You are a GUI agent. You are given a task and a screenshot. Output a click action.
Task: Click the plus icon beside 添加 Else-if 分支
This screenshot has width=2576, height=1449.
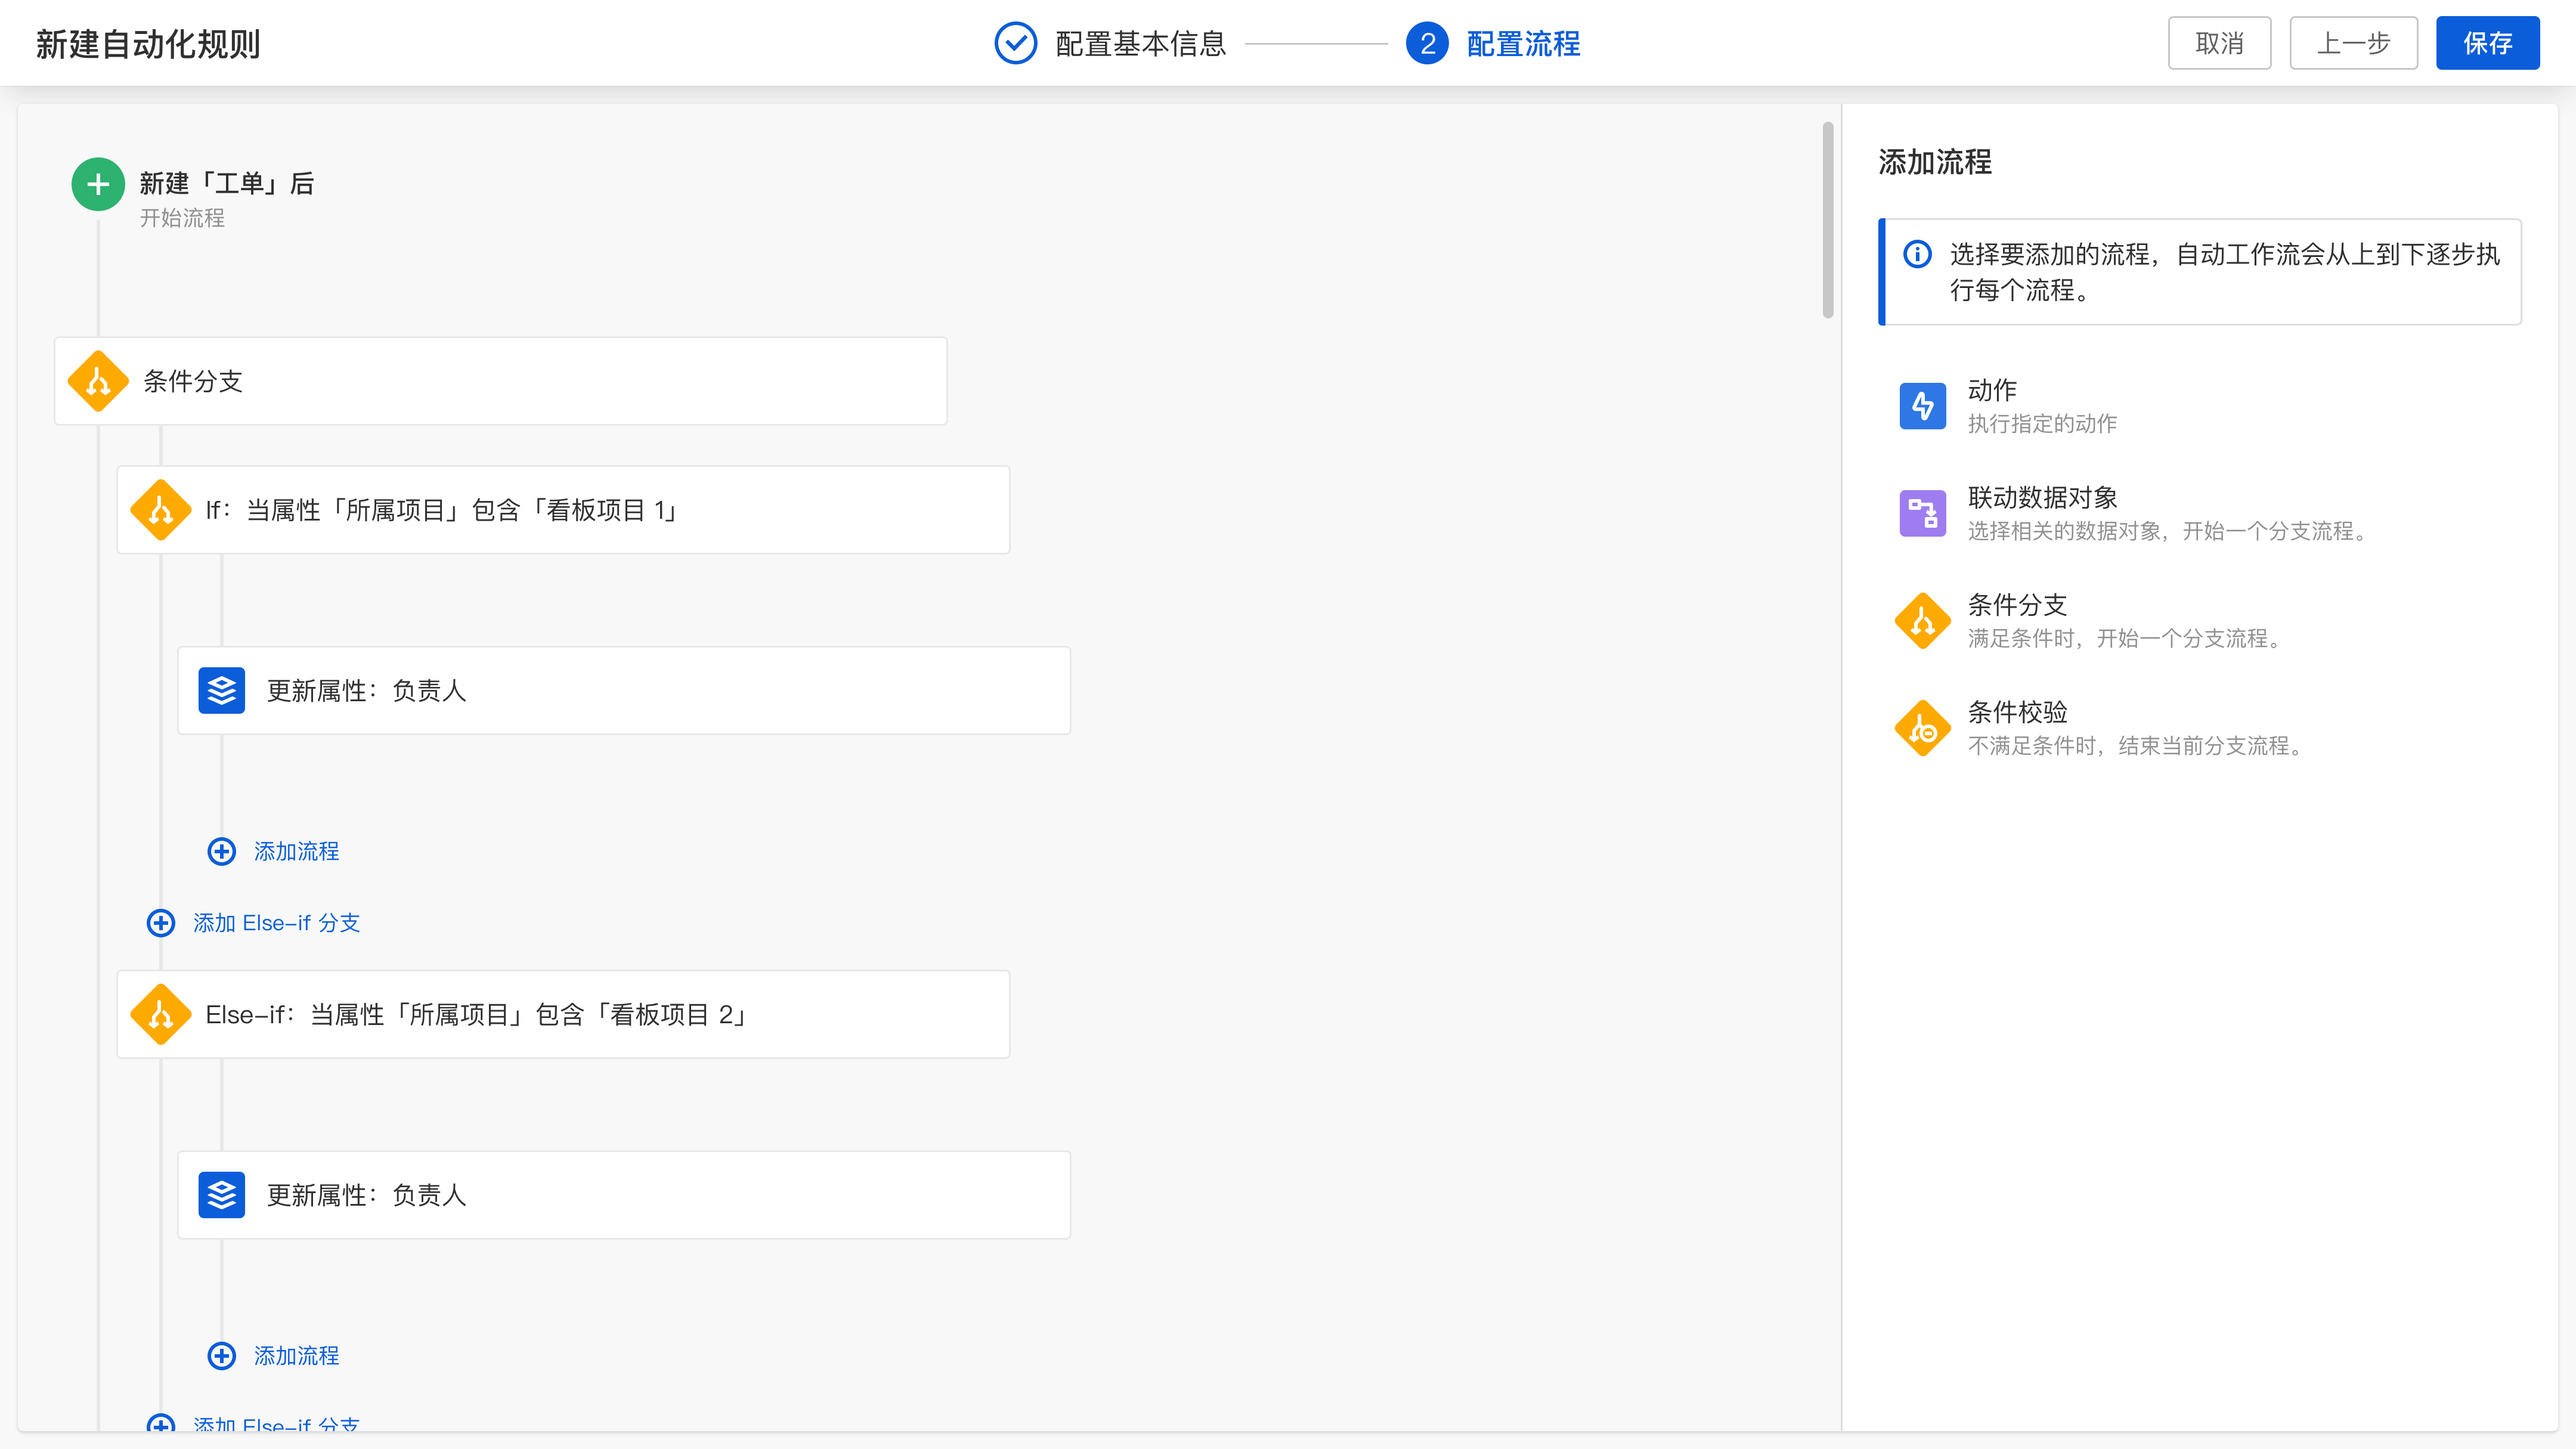pos(161,922)
